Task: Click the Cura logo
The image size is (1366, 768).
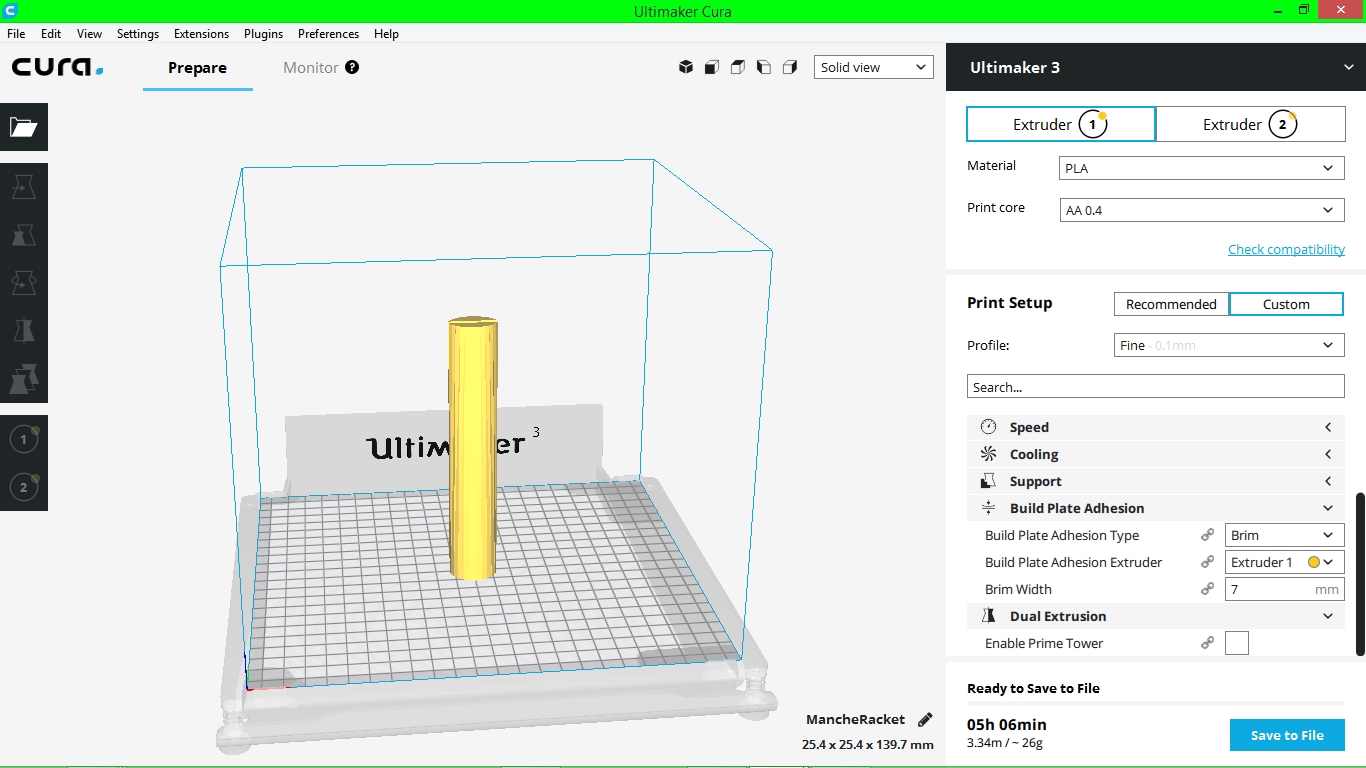Action: [58, 67]
